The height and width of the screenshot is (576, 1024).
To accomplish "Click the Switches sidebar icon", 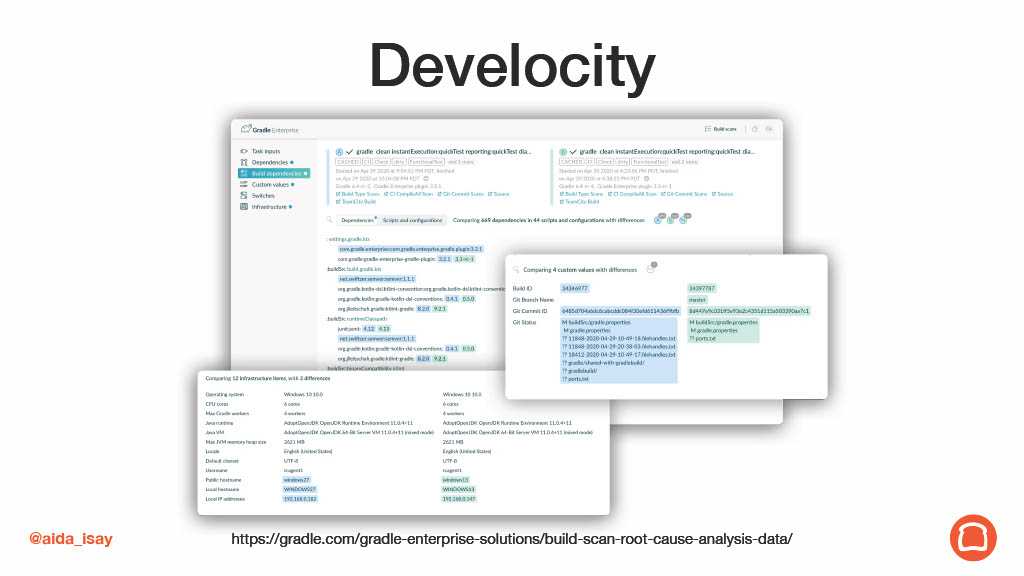I will tap(244, 195).
